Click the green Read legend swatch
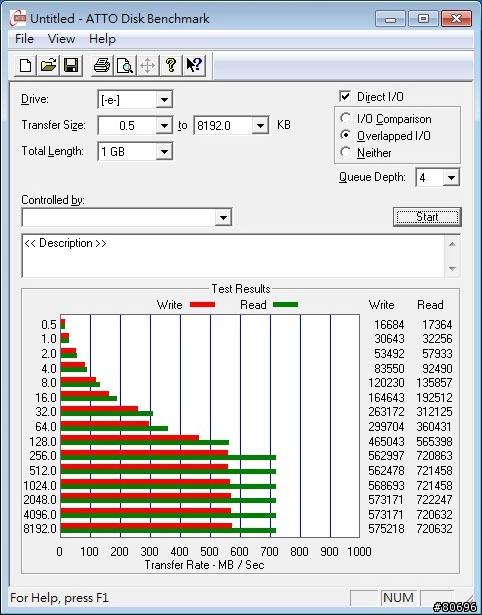This screenshot has height=615, width=482. [286, 304]
